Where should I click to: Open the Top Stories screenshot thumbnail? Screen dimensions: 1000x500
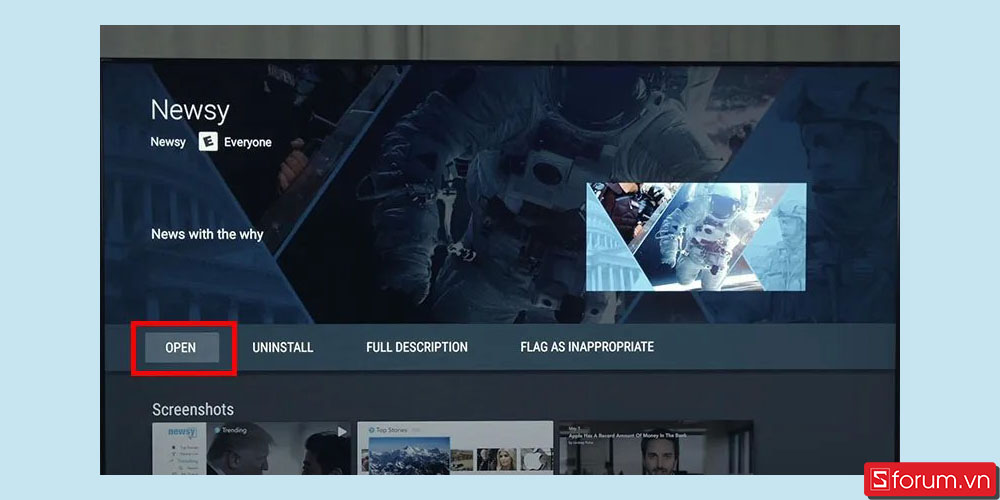point(455,448)
